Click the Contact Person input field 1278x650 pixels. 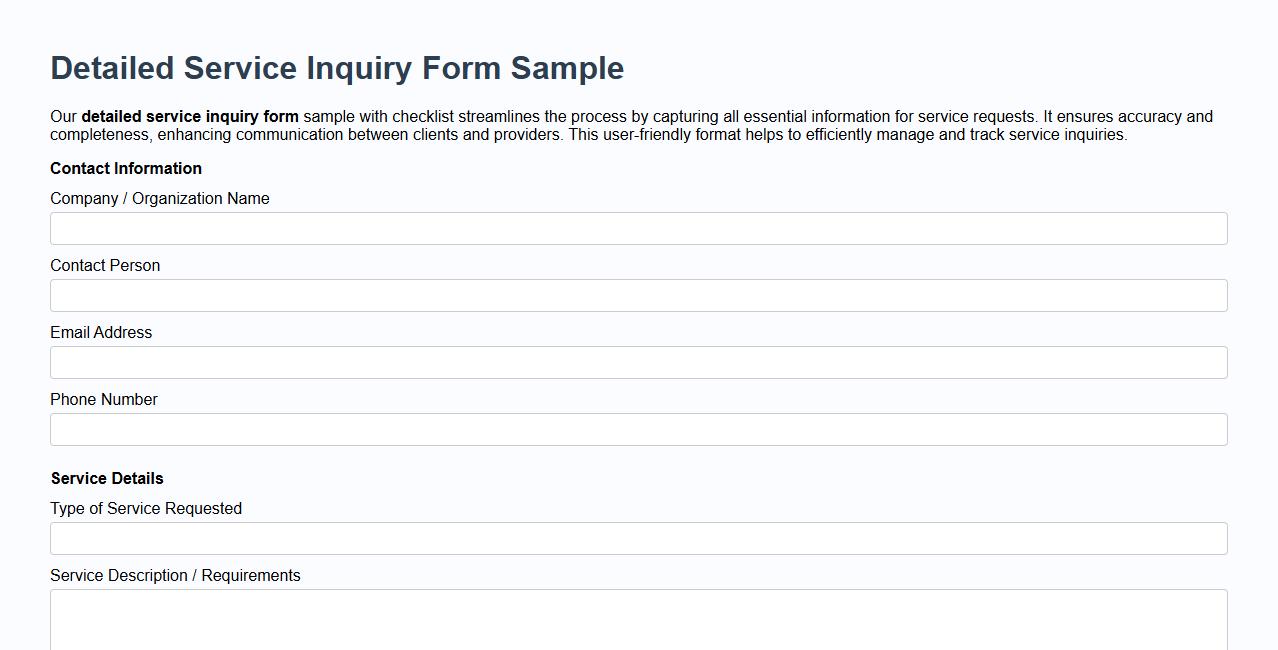(x=638, y=295)
